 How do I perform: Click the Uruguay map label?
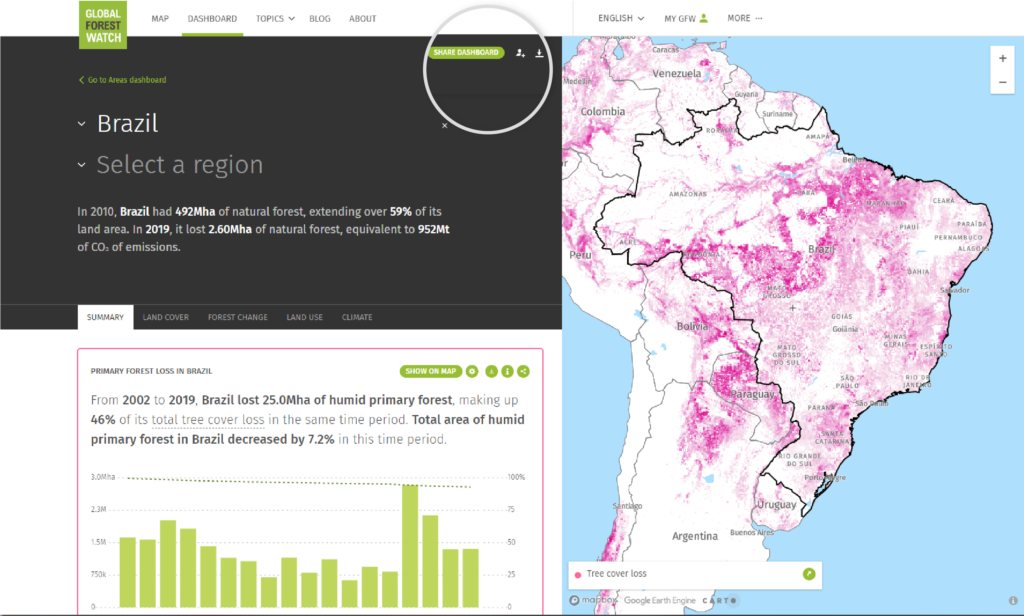(776, 504)
